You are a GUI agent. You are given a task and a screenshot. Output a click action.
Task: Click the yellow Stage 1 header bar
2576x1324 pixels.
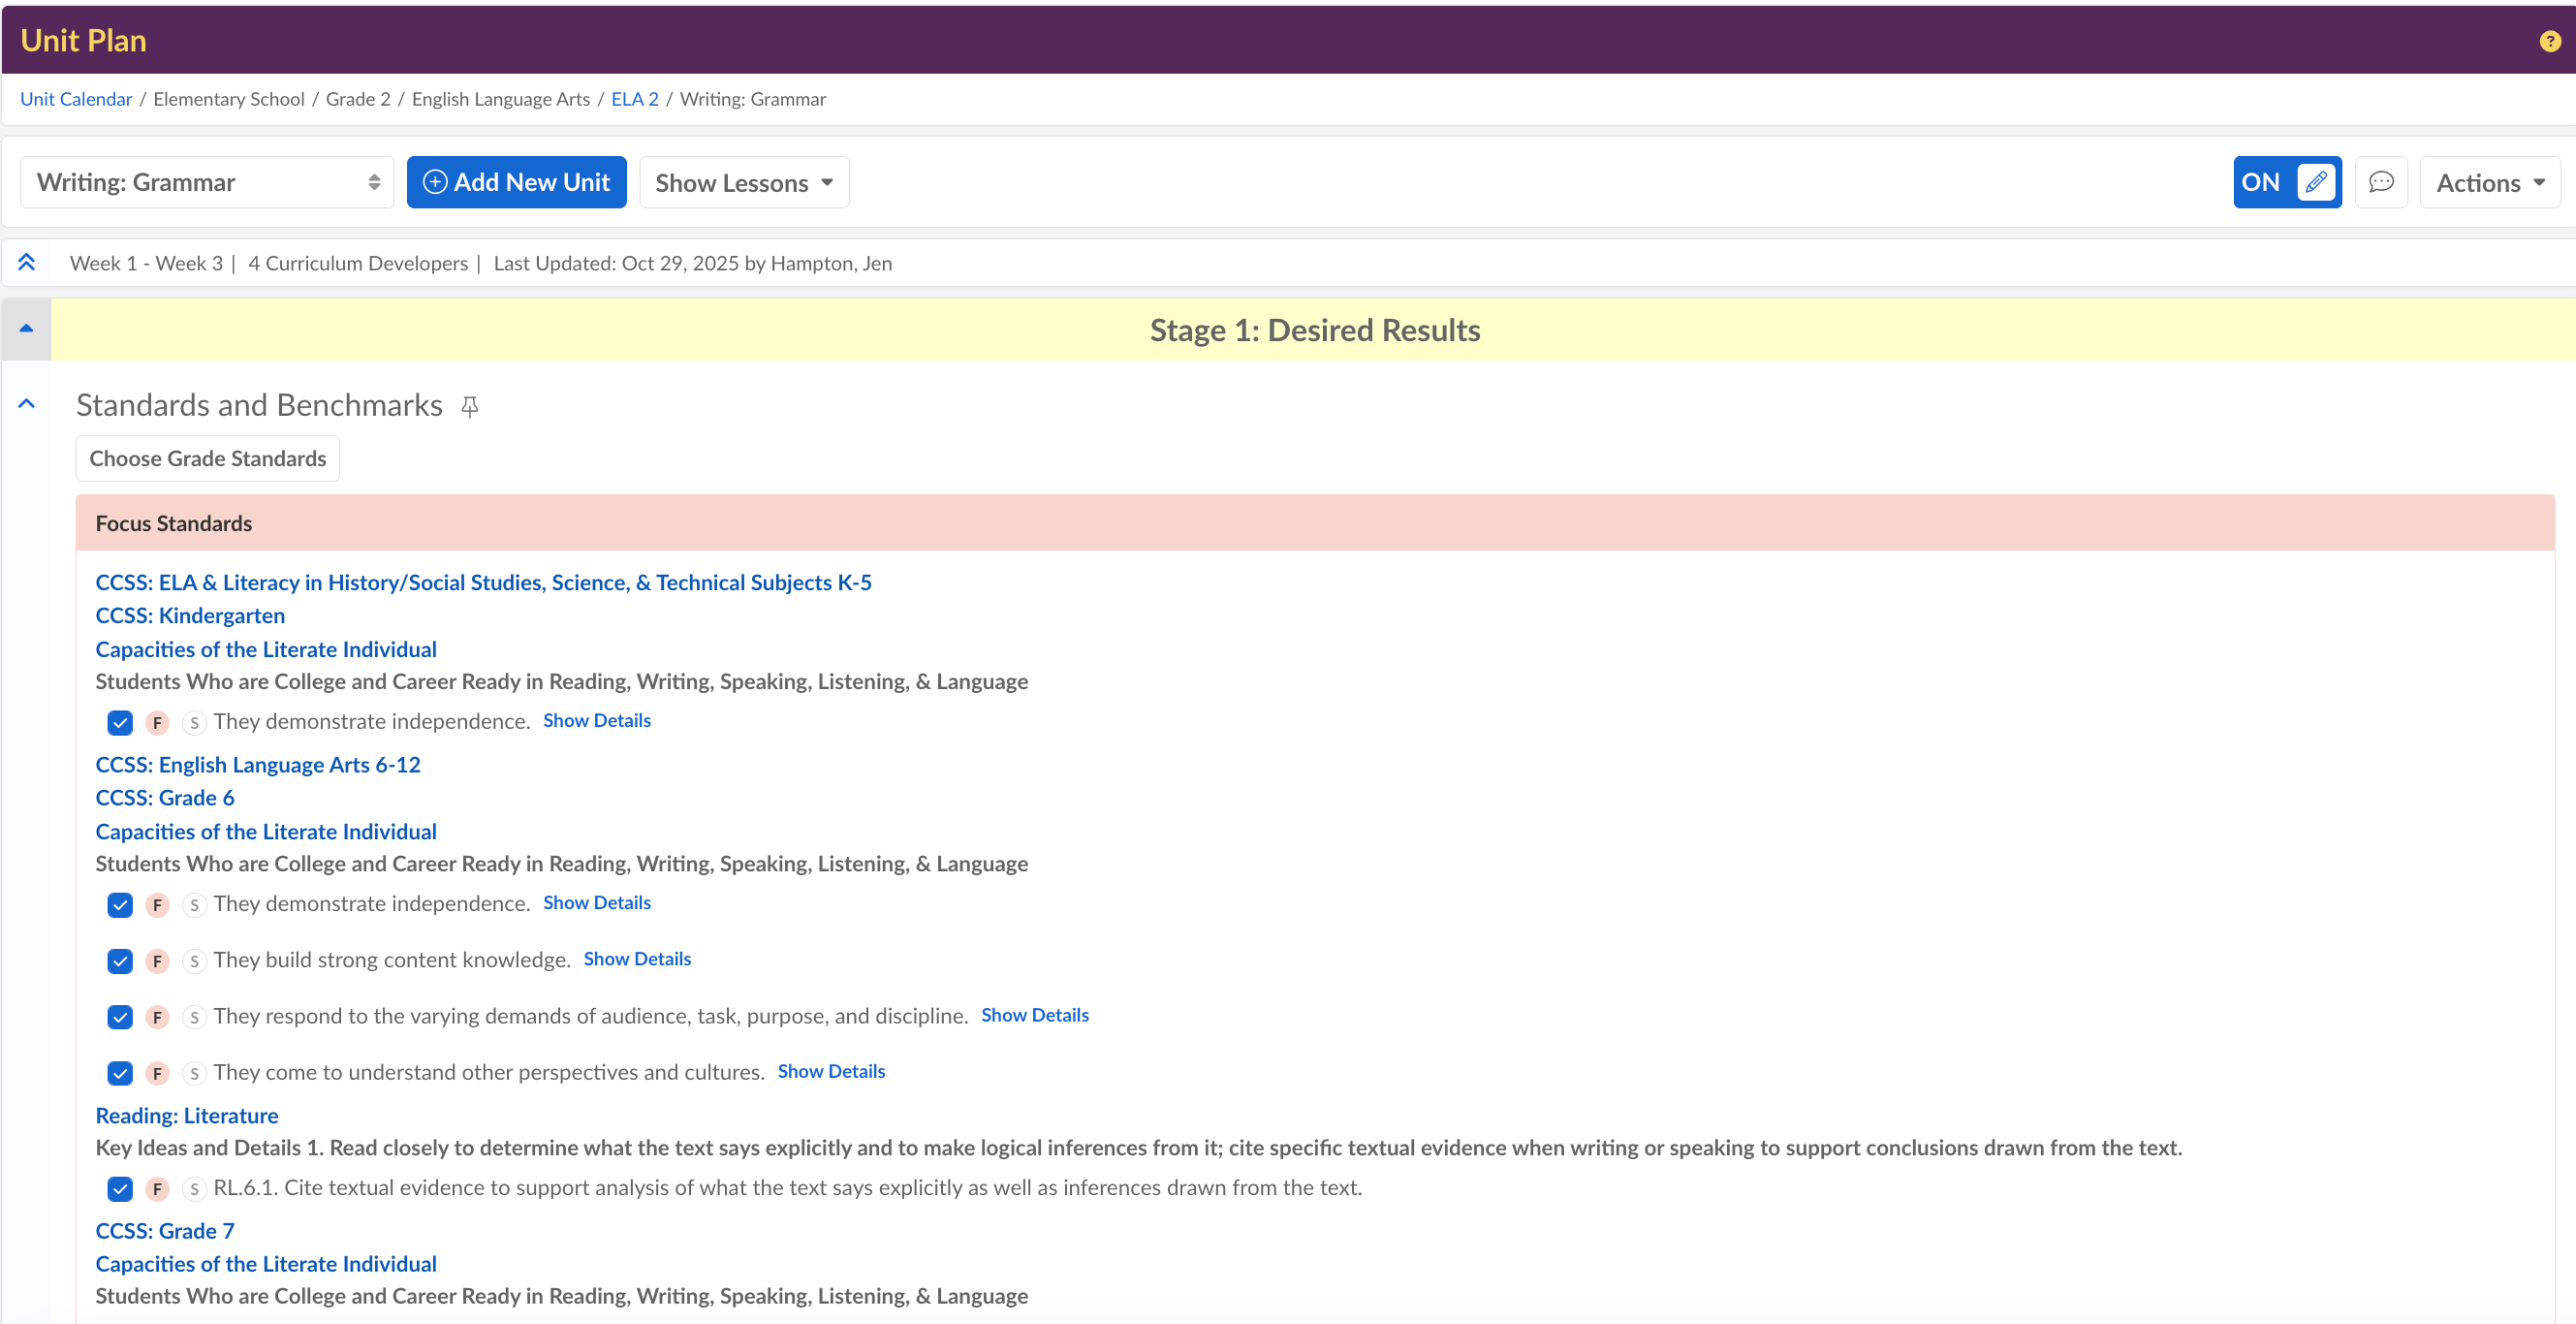click(1314, 330)
